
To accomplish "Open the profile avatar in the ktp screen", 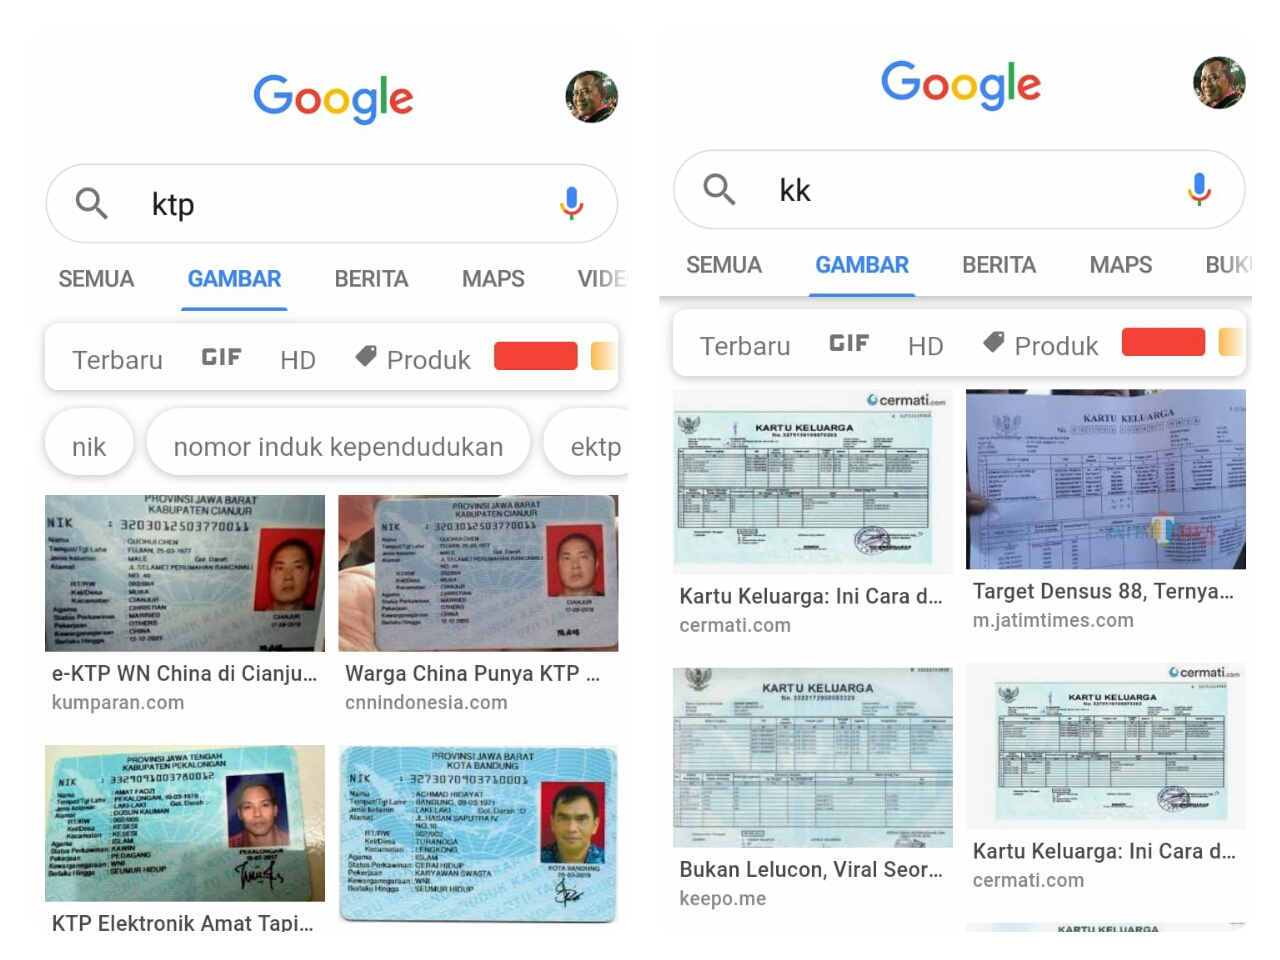I will point(591,97).
